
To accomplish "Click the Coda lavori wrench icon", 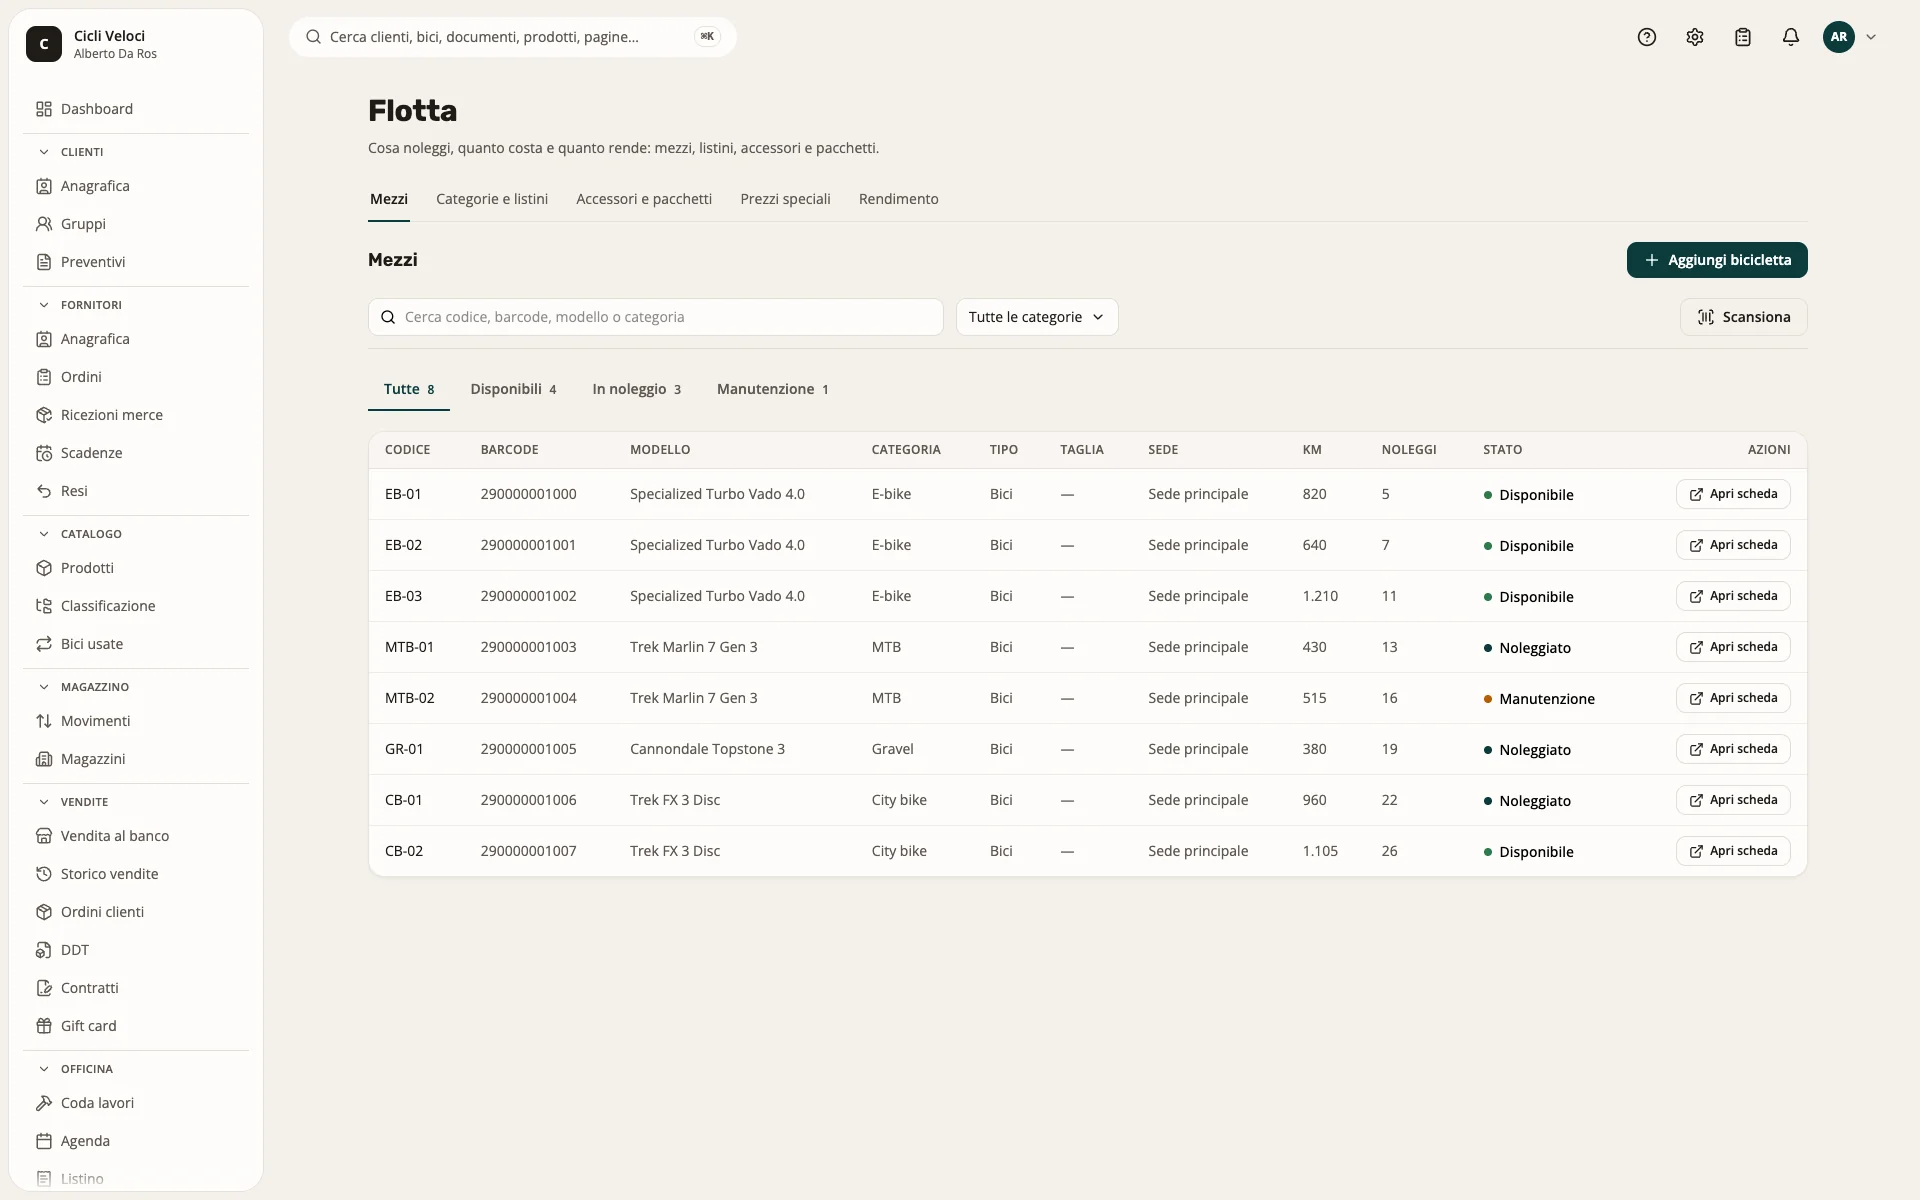I will tap(44, 1103).
